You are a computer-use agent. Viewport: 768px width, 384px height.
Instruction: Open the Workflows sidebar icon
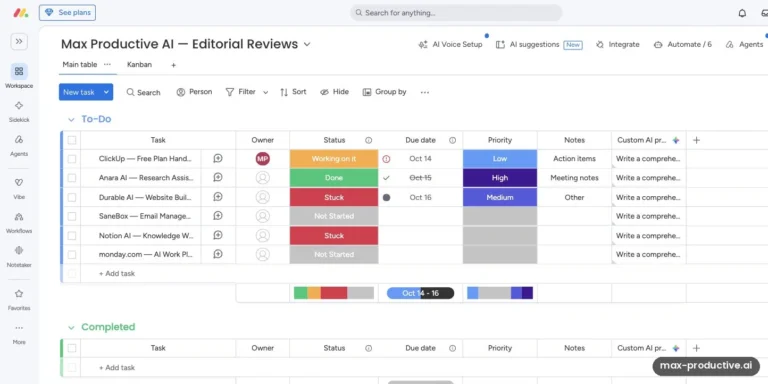pos(19,216)
